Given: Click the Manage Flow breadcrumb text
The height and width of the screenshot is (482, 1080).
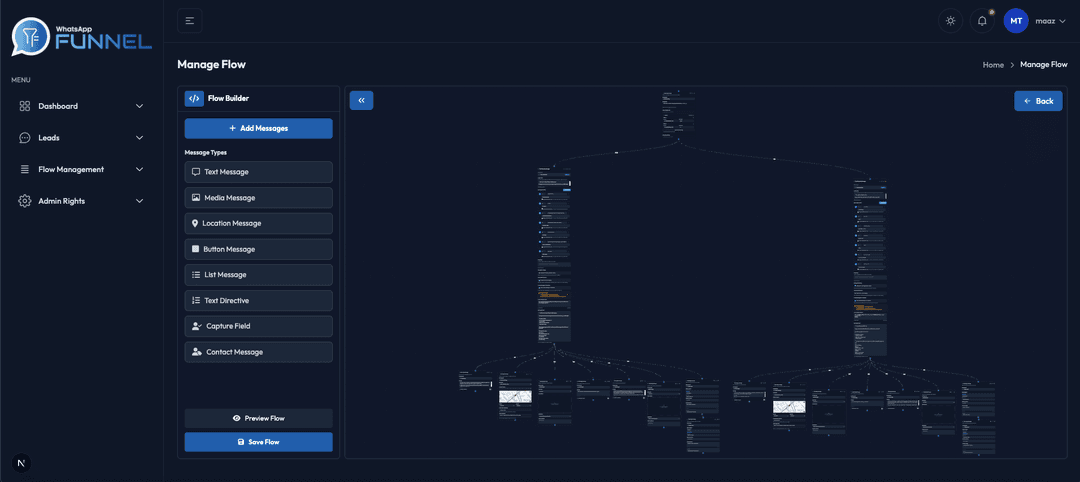Looking at the screenshot, I should pos(1043,65).
